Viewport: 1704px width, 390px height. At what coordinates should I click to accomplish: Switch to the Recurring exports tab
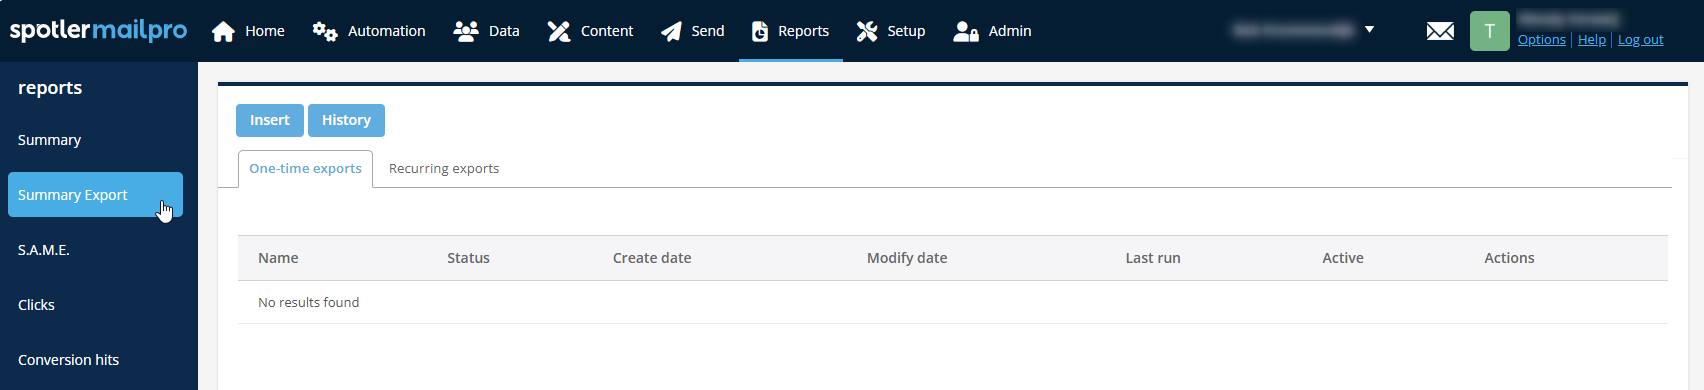[x=444, y=168]
